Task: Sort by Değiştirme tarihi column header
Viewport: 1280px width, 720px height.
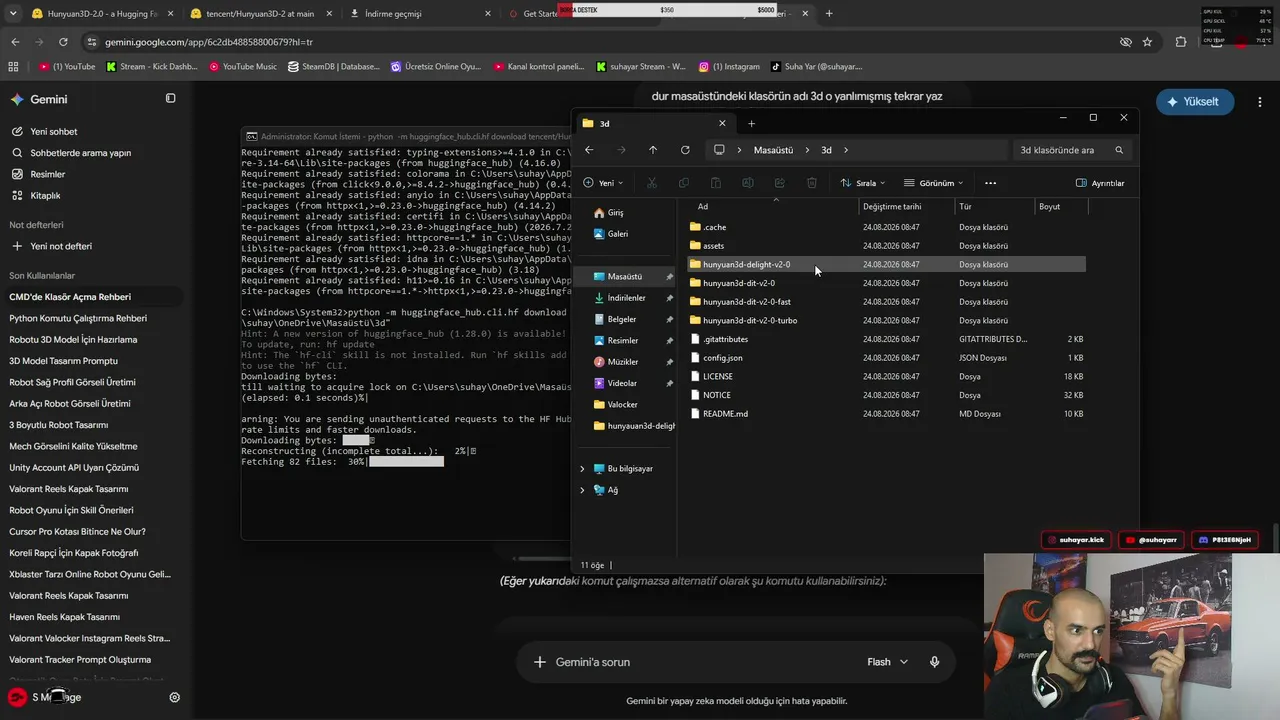Action: coord(892,206)
